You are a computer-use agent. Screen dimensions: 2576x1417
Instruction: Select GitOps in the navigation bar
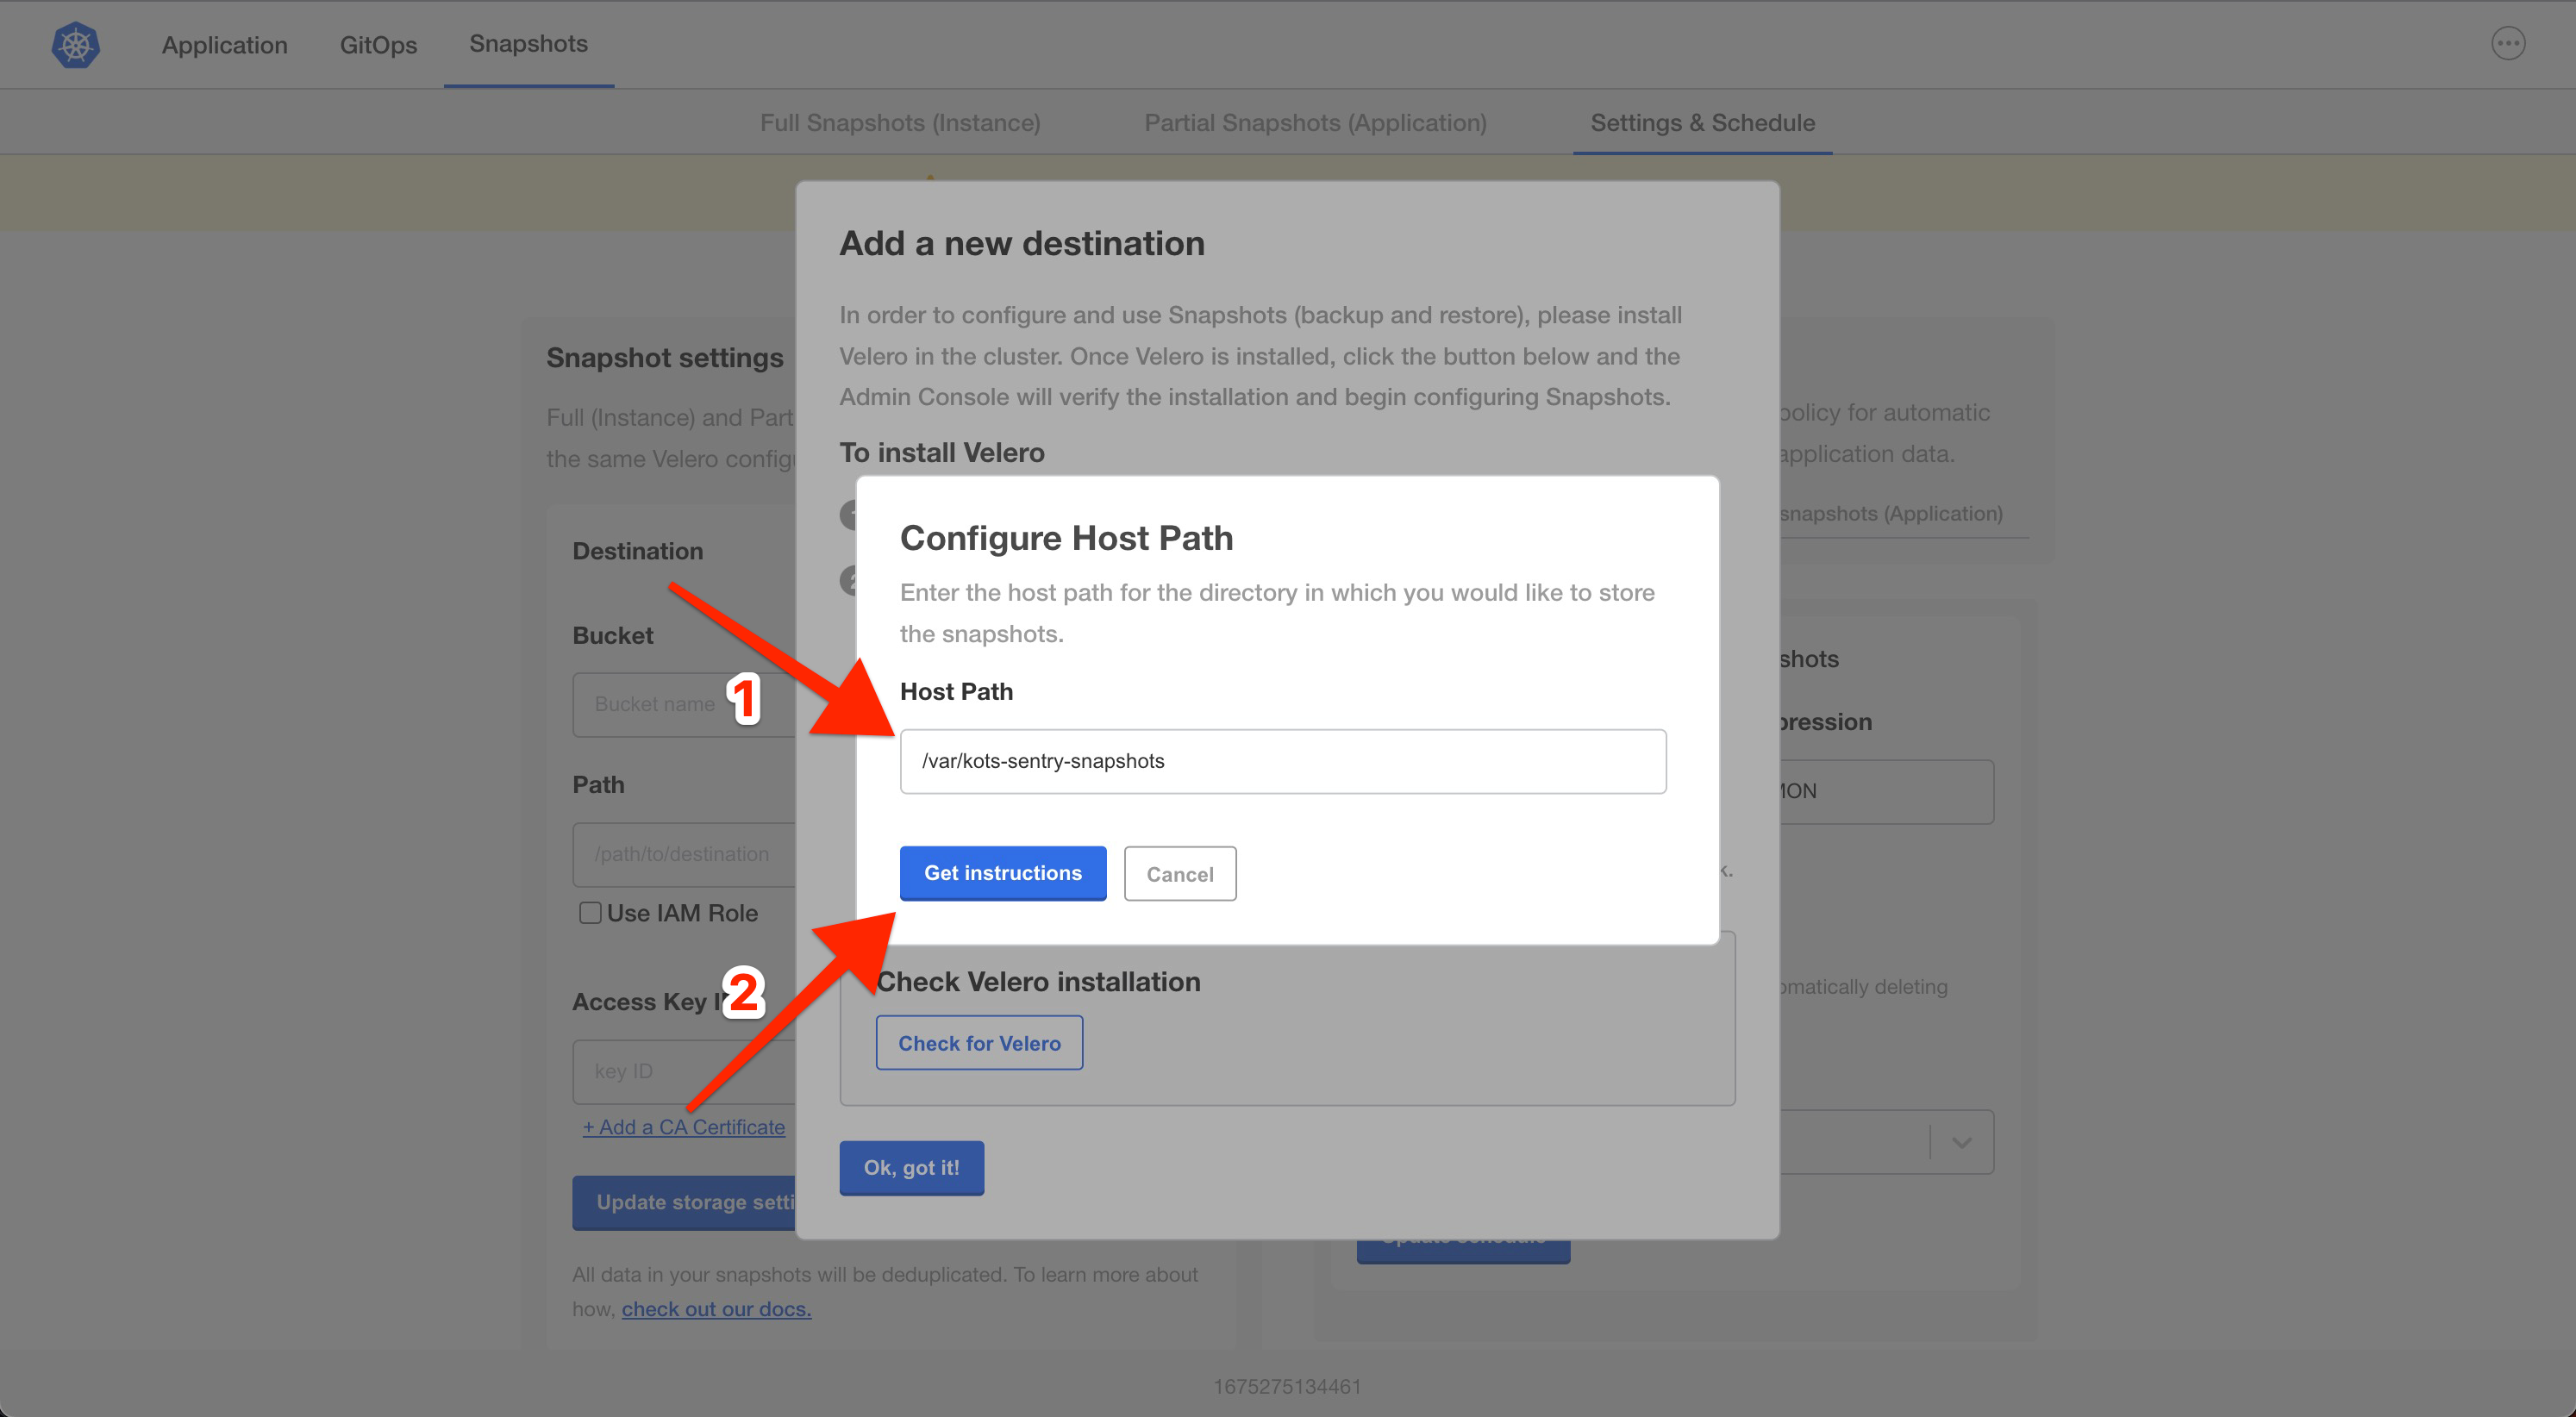click(x=378, y=44)
